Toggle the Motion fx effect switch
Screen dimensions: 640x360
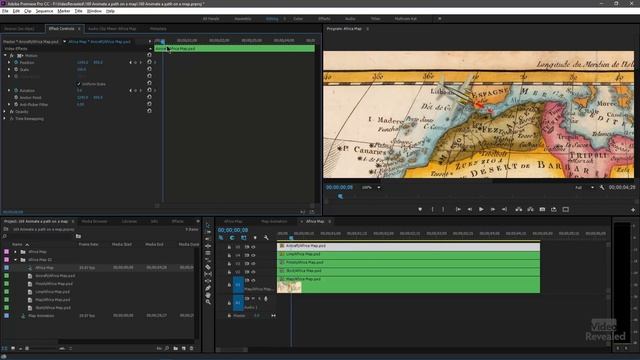tap(12, 55)
